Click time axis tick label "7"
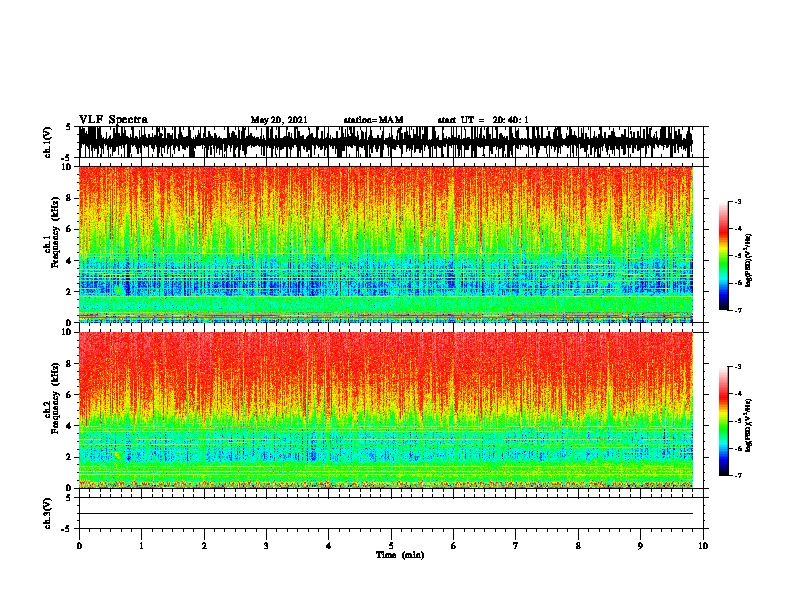 (x=516, y=546)
